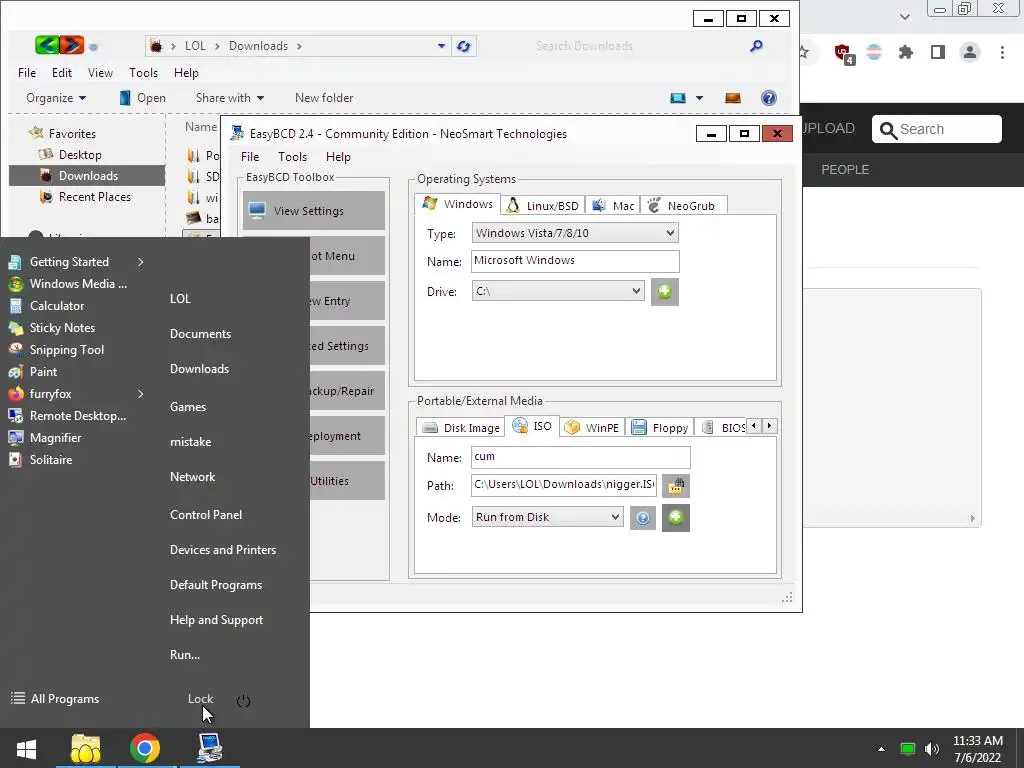The image size is (1024, 768).
Task: Open the Share with dropdown
Action: 230,98
